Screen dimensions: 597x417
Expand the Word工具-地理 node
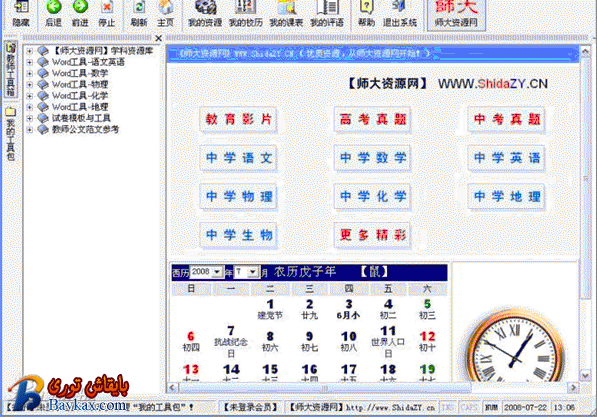[29, 107]
